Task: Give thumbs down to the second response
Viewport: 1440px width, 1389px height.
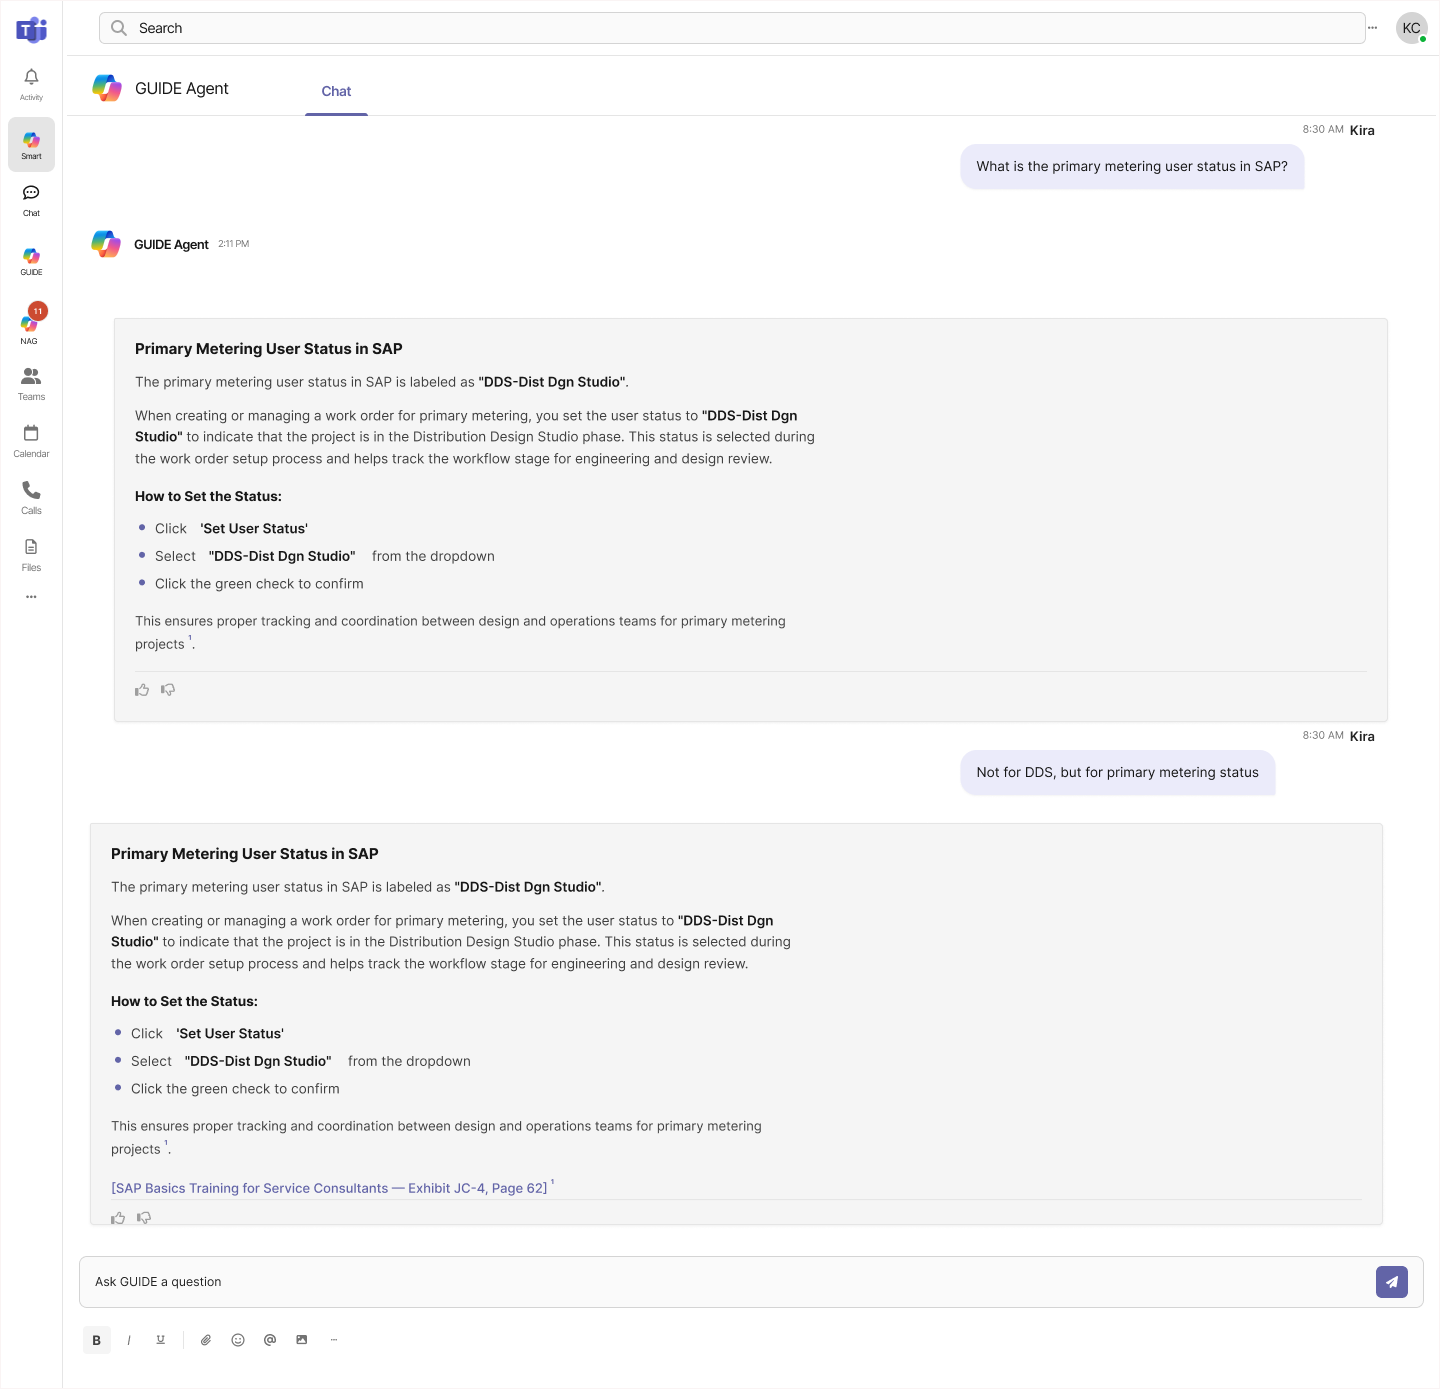Action: [144, 1217]
